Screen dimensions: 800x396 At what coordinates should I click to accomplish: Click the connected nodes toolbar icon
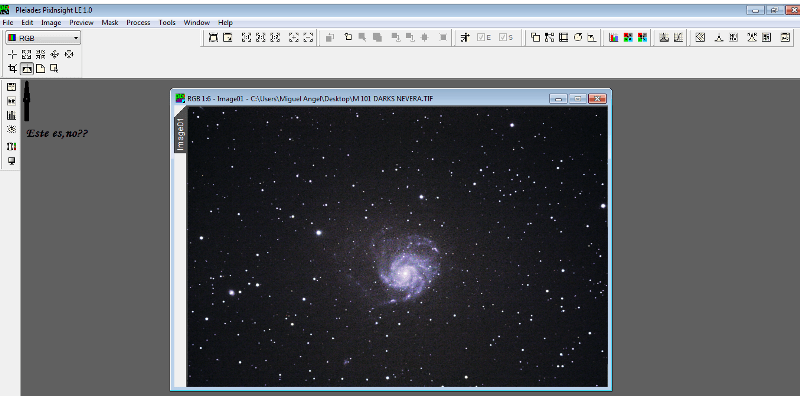click(x=549, y=37)
